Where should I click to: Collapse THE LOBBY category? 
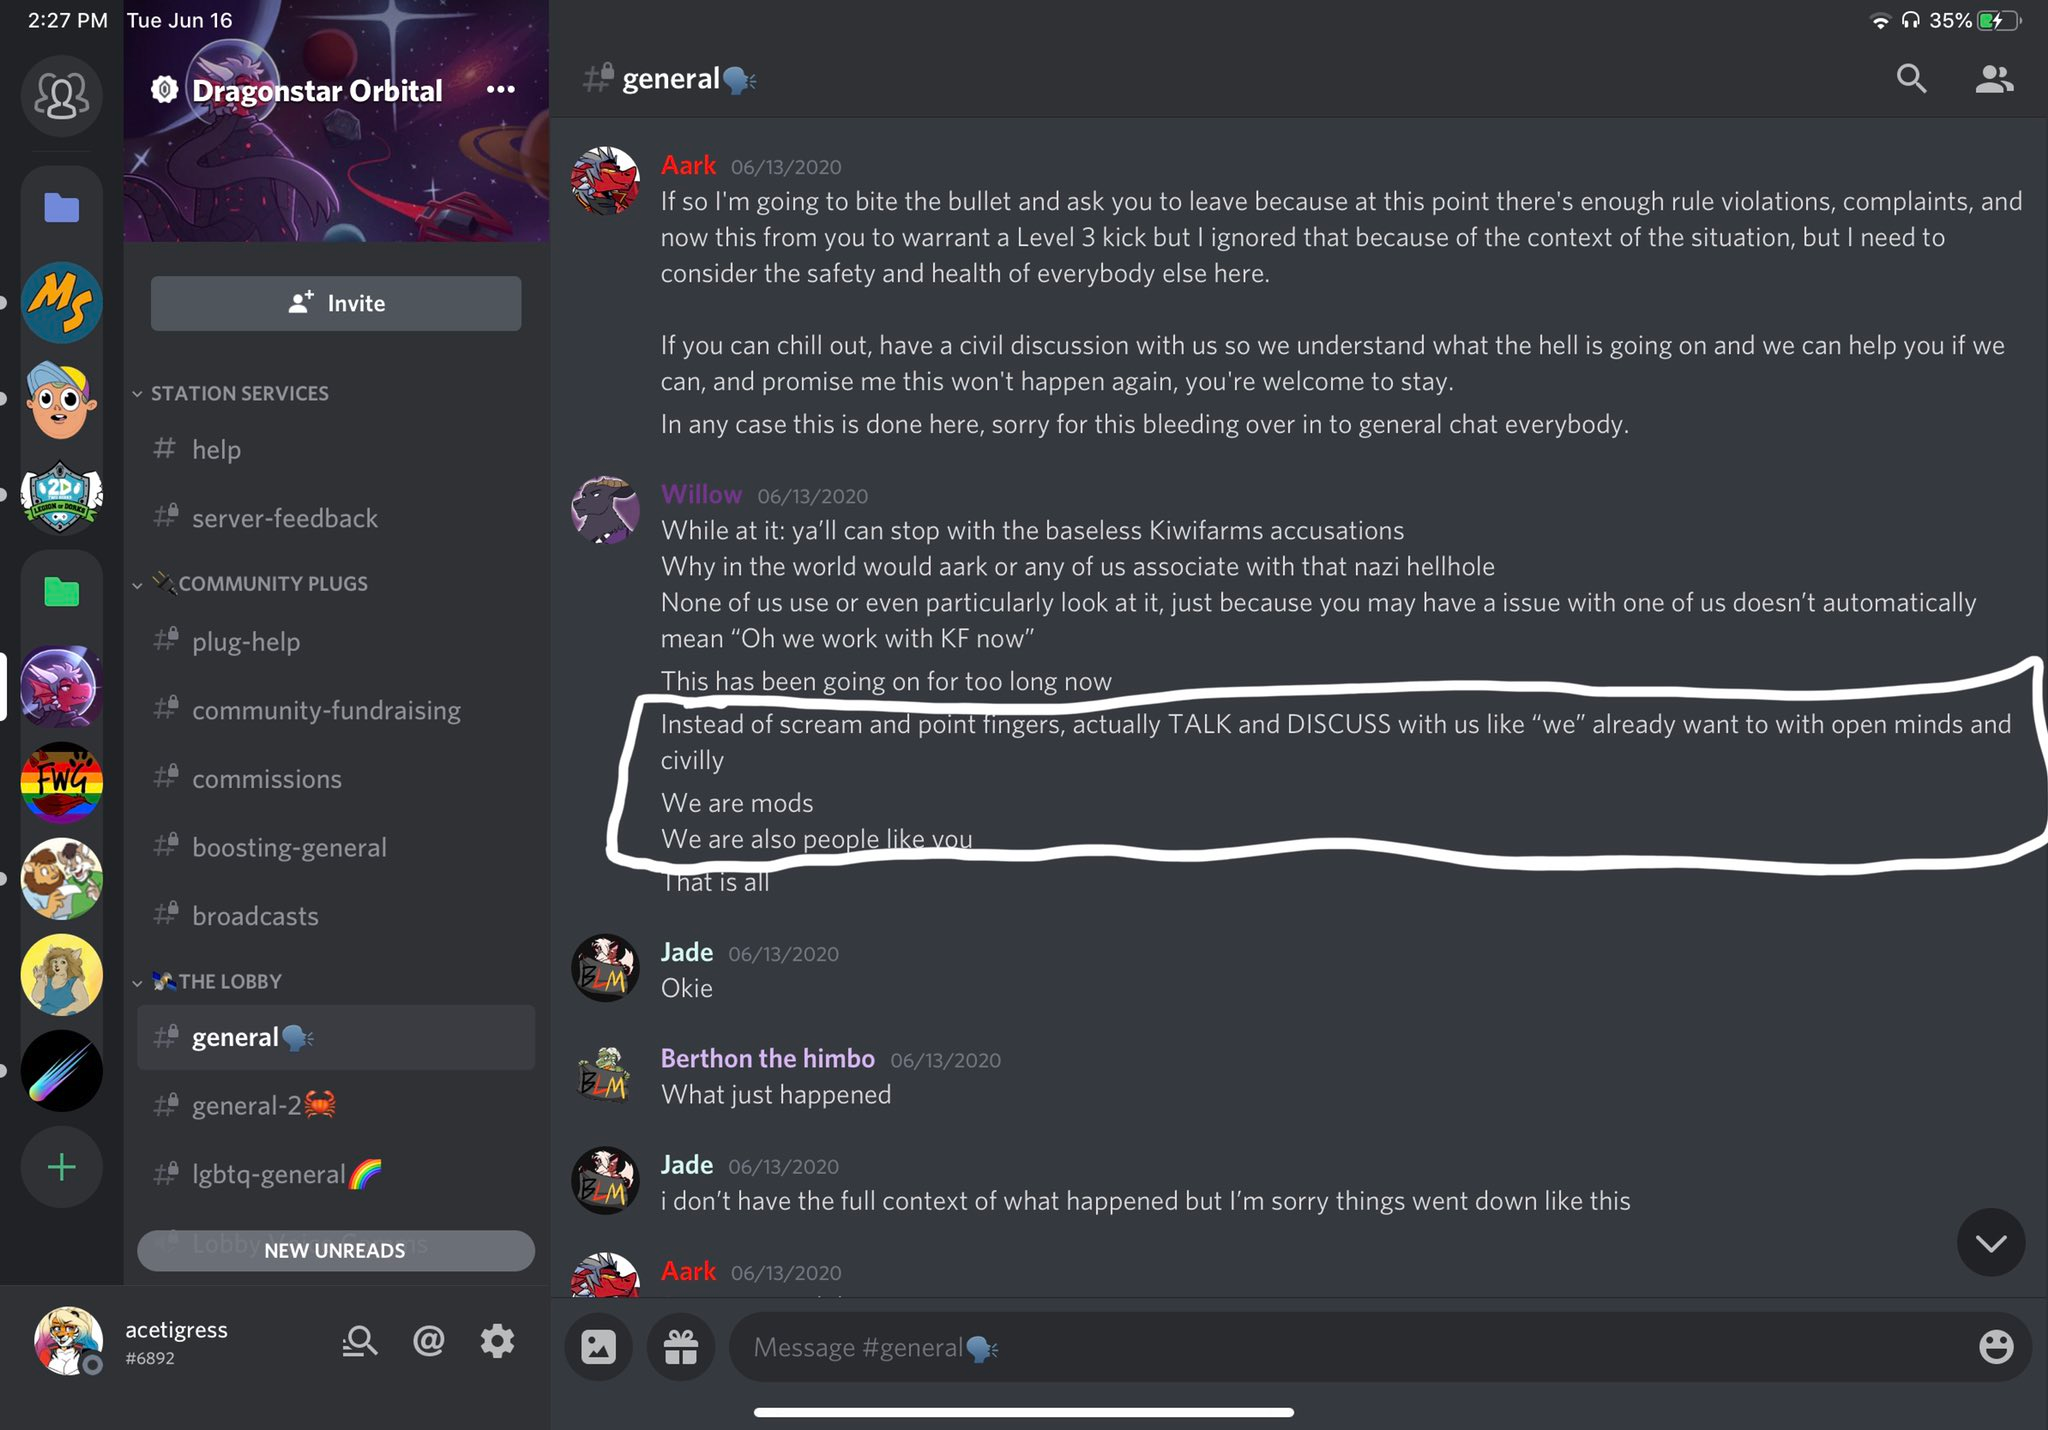(207, 981)
